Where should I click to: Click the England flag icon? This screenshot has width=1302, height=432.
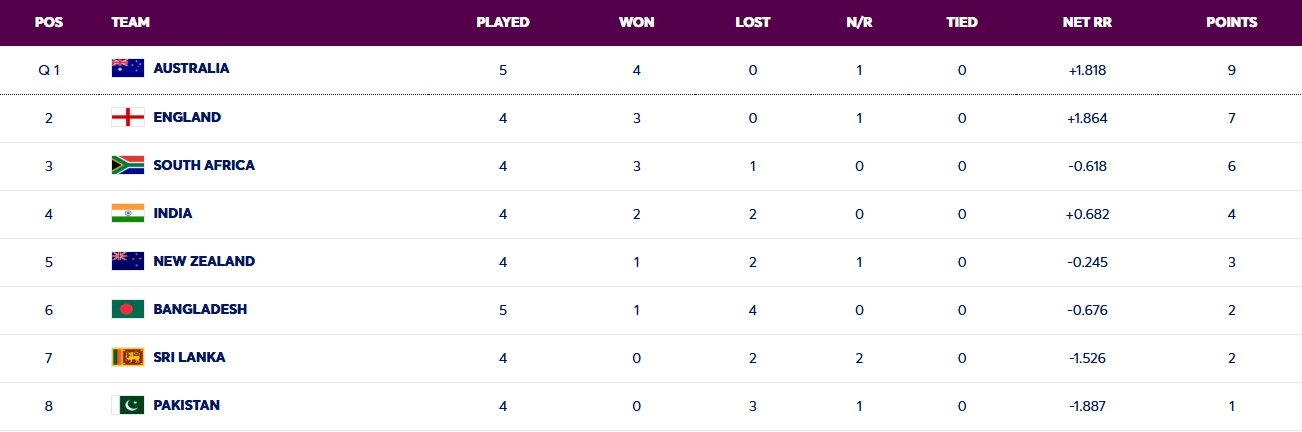coord(128,117)
